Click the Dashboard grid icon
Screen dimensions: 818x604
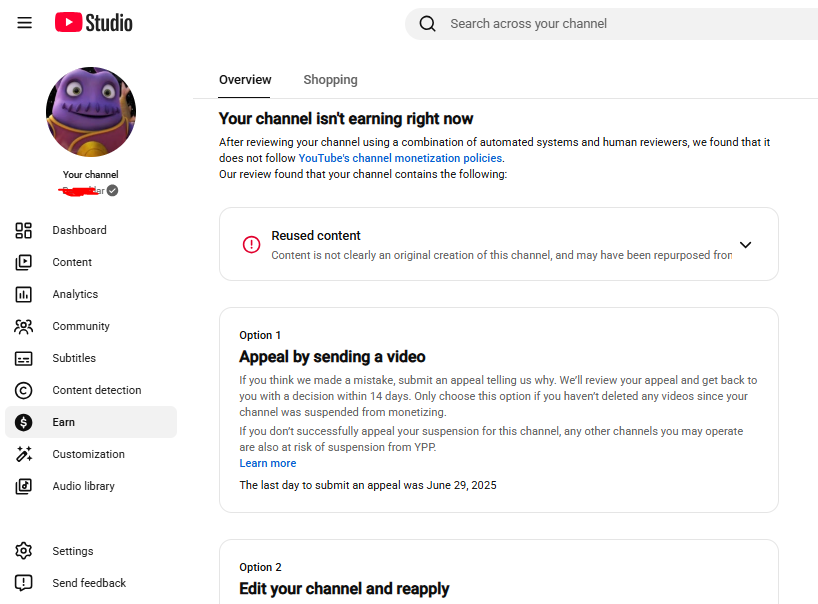pos(23,230)
